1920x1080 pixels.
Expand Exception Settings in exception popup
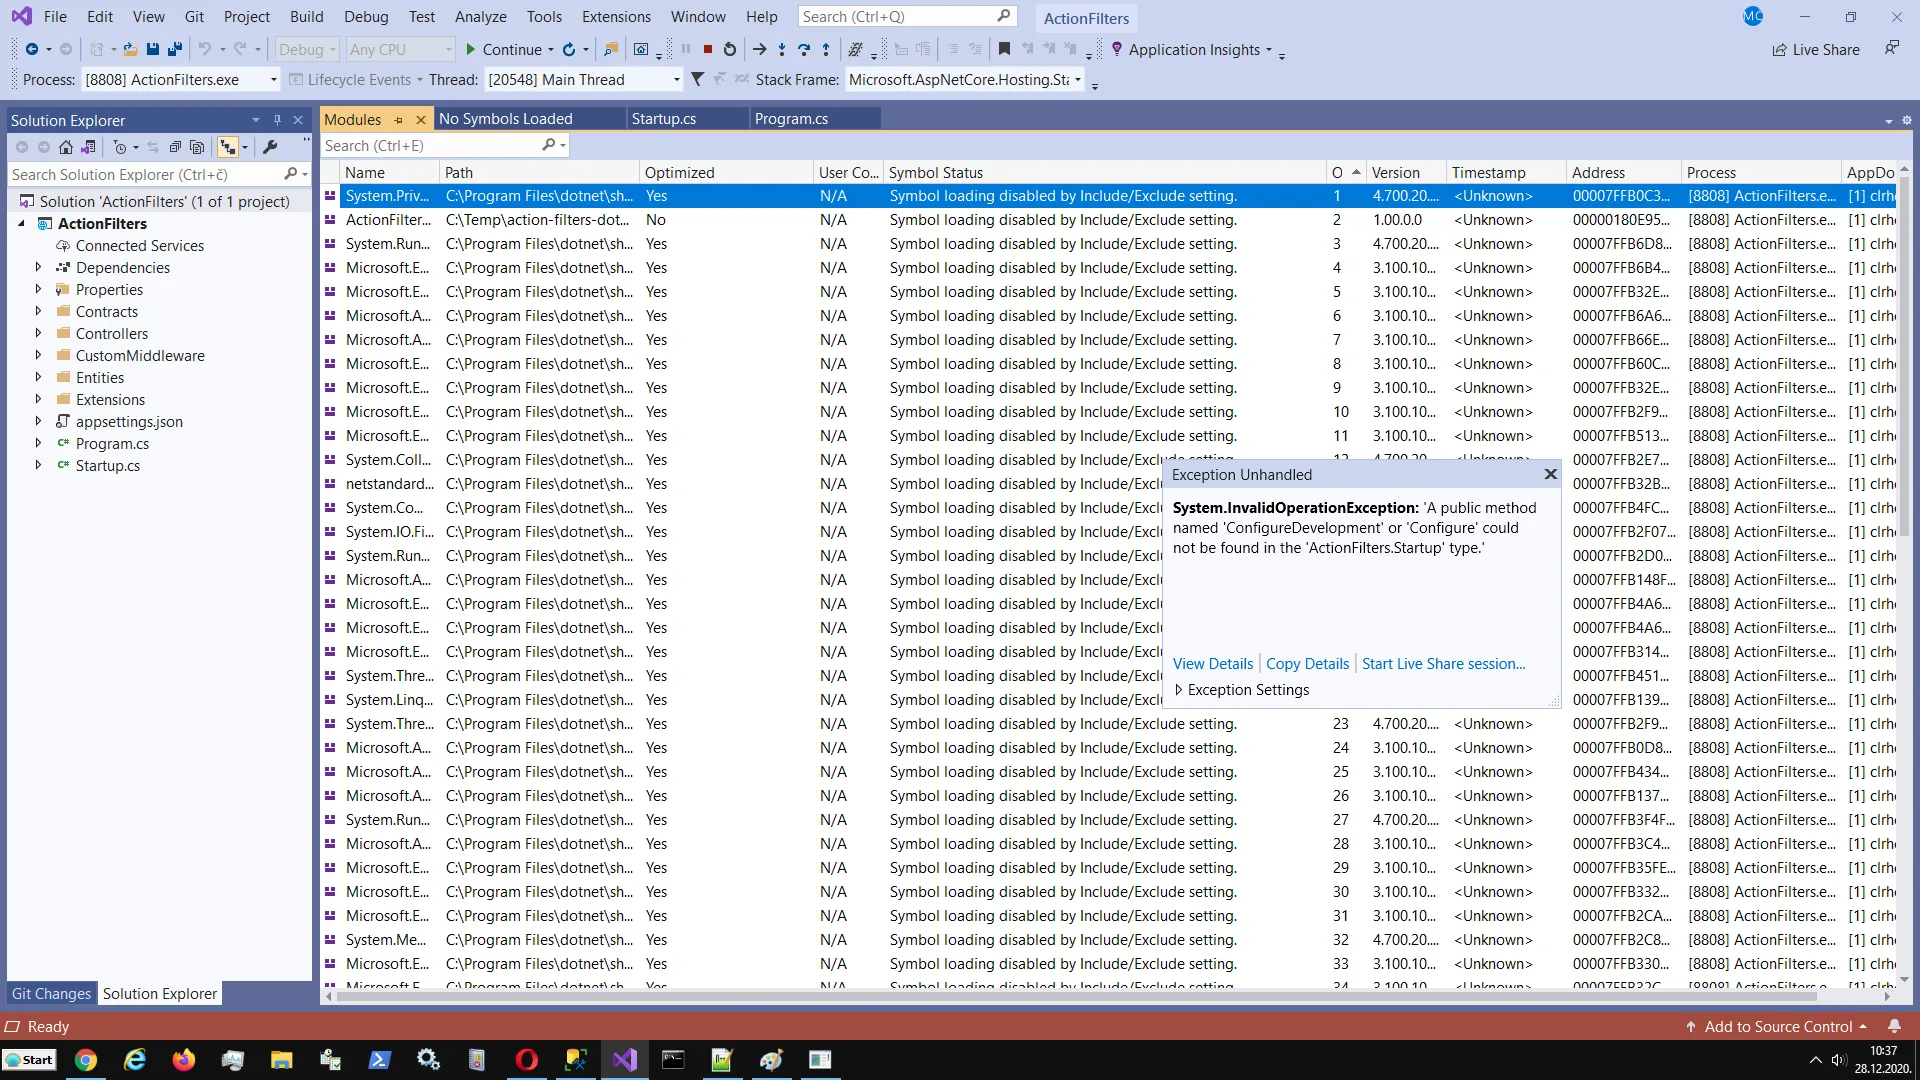click(x=1179, y=690)
